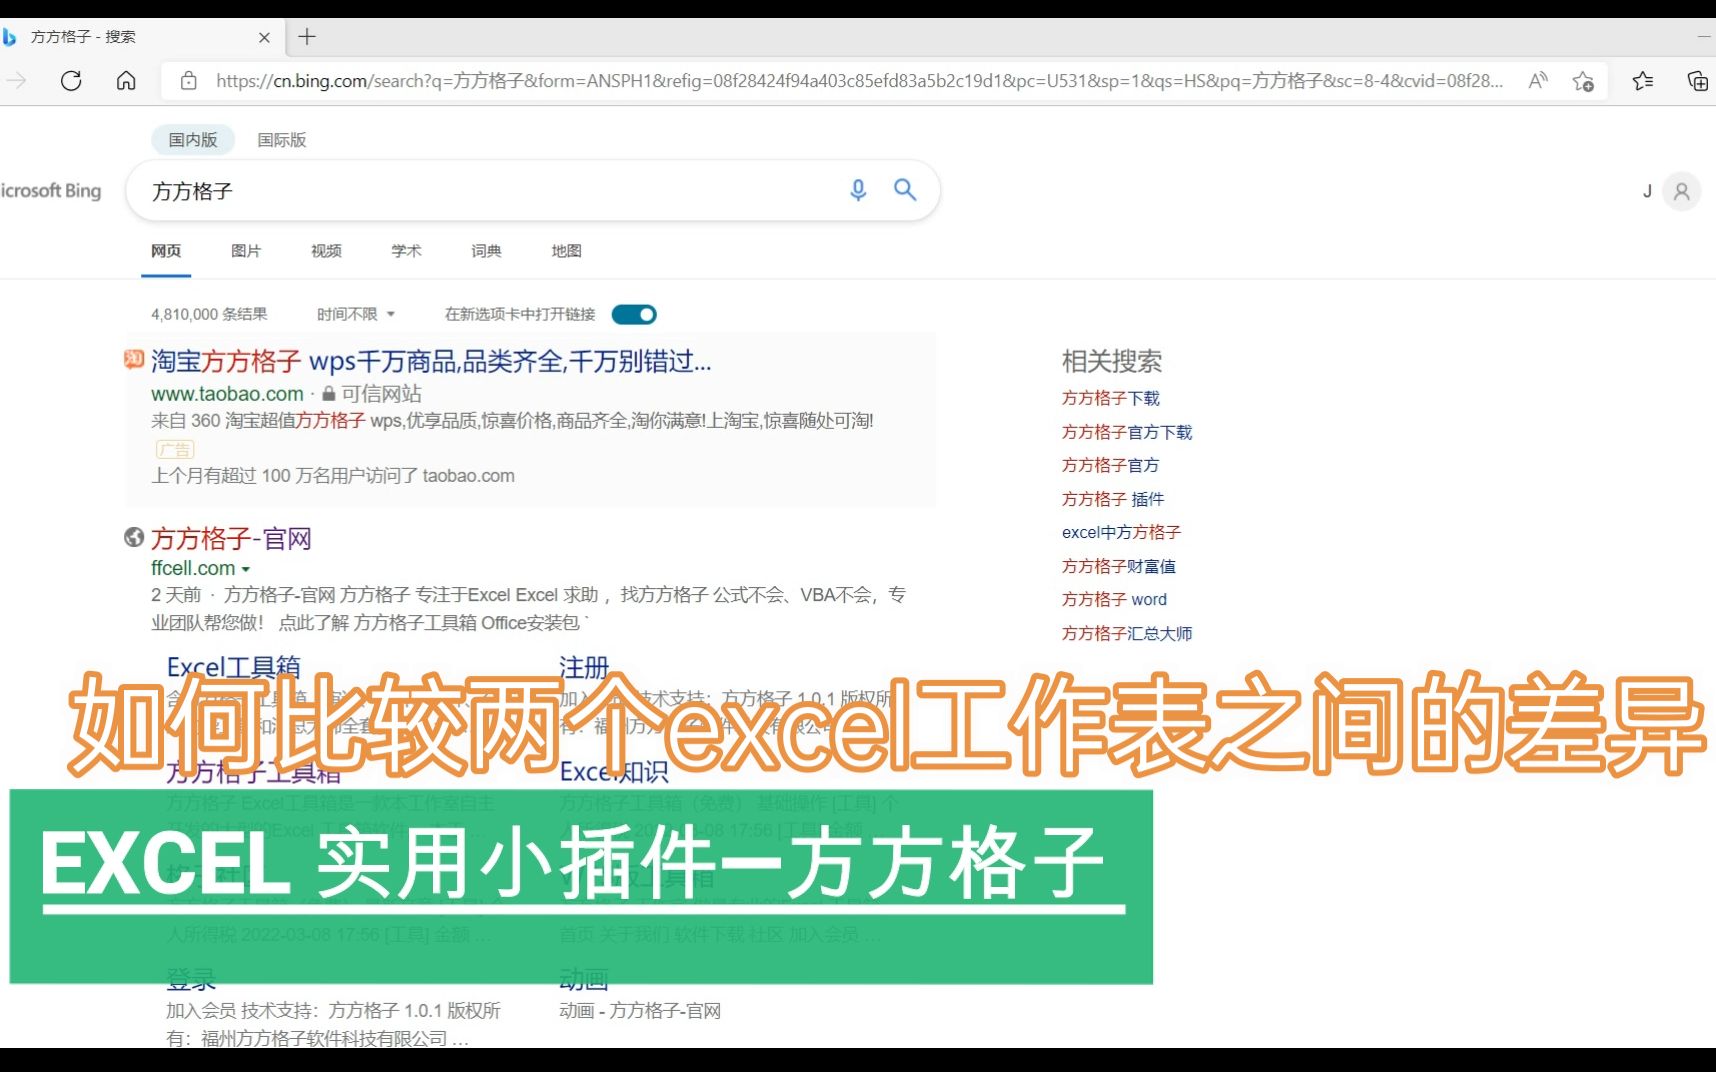Click the Taobao ad favicon
1716x1072 pixels.
tap(133, 359)
